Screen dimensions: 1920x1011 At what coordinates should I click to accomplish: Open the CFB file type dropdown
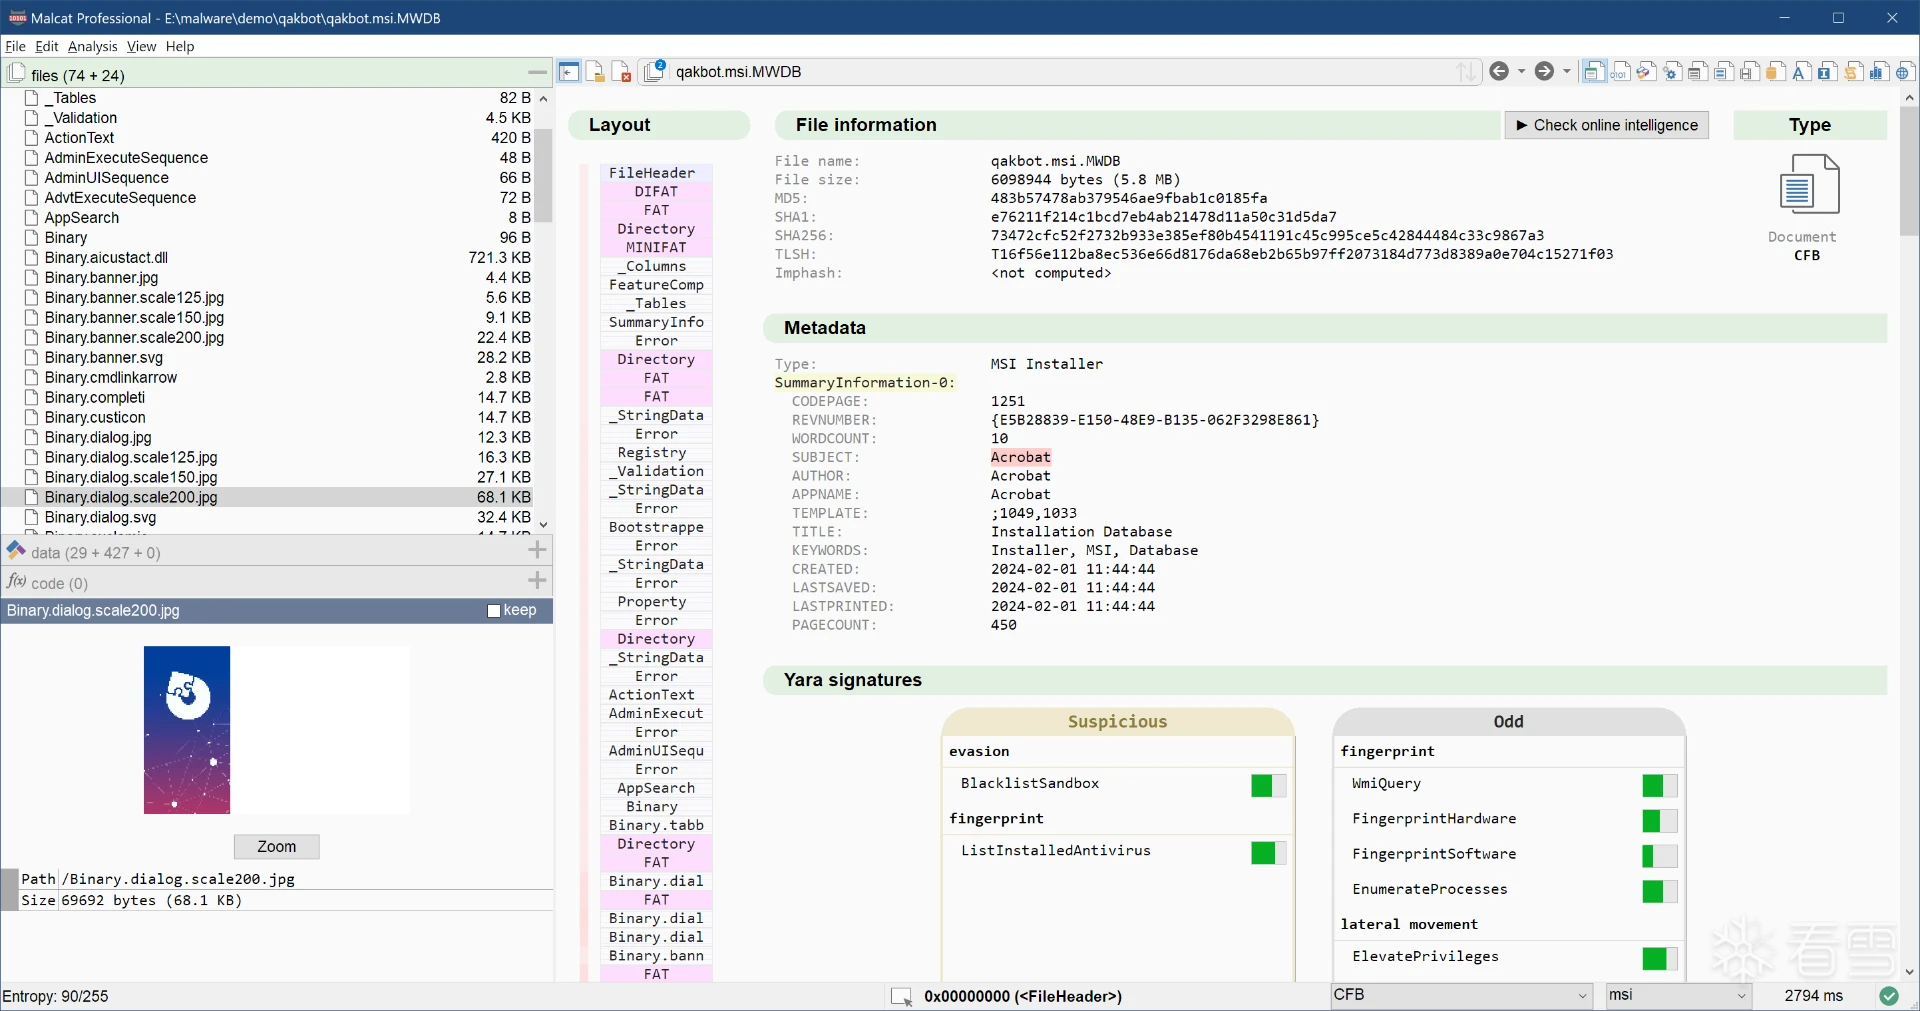[1460, 996]
